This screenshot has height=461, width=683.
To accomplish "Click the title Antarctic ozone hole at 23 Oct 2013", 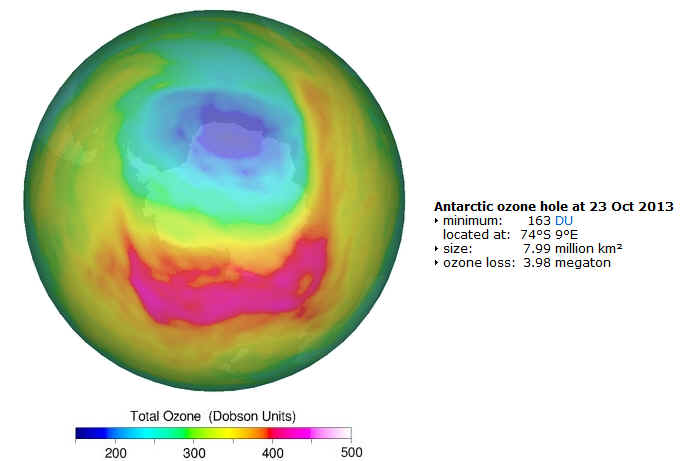I will pyautogui.click(x=554, y=206).
